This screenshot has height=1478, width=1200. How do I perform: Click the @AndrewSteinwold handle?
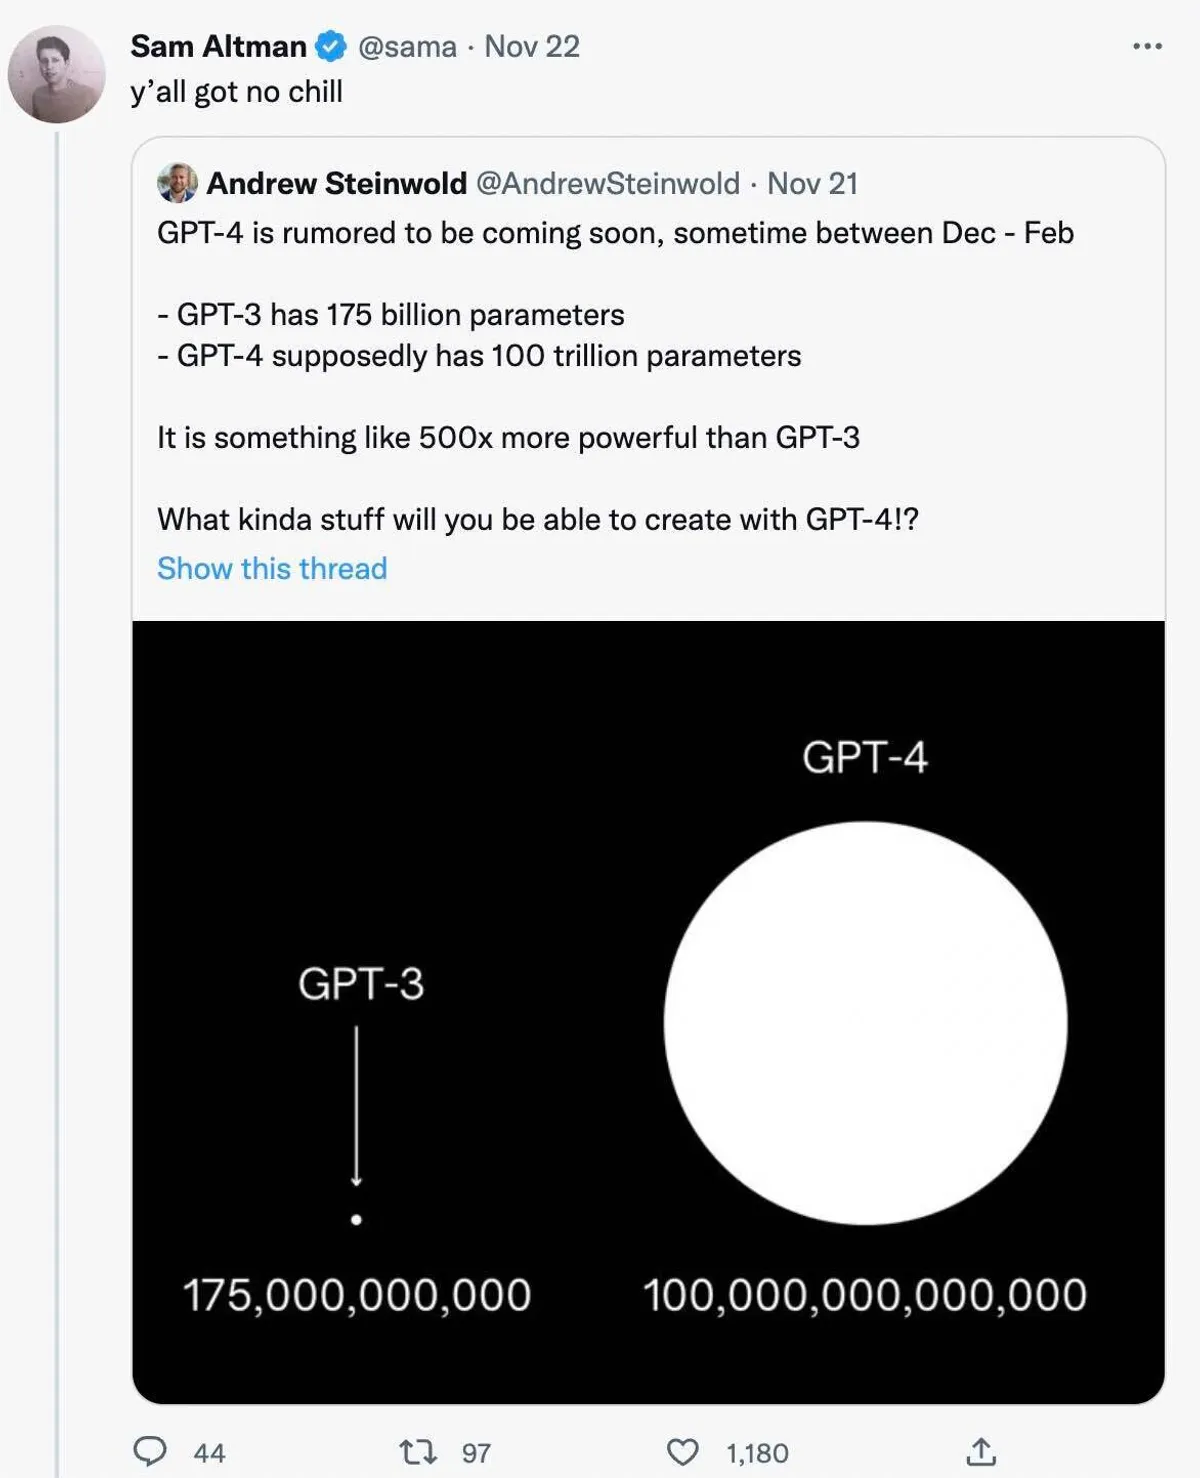click(x=607, y=183)
